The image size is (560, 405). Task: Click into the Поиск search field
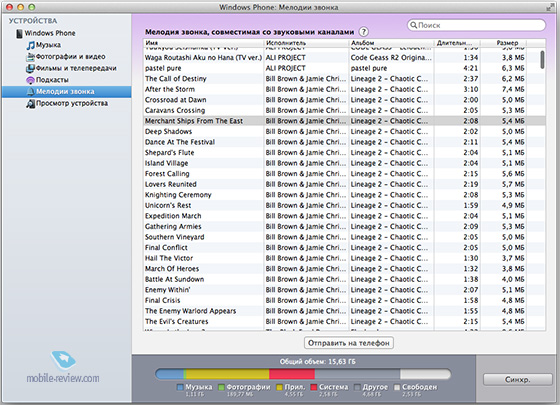coord(476,25)
